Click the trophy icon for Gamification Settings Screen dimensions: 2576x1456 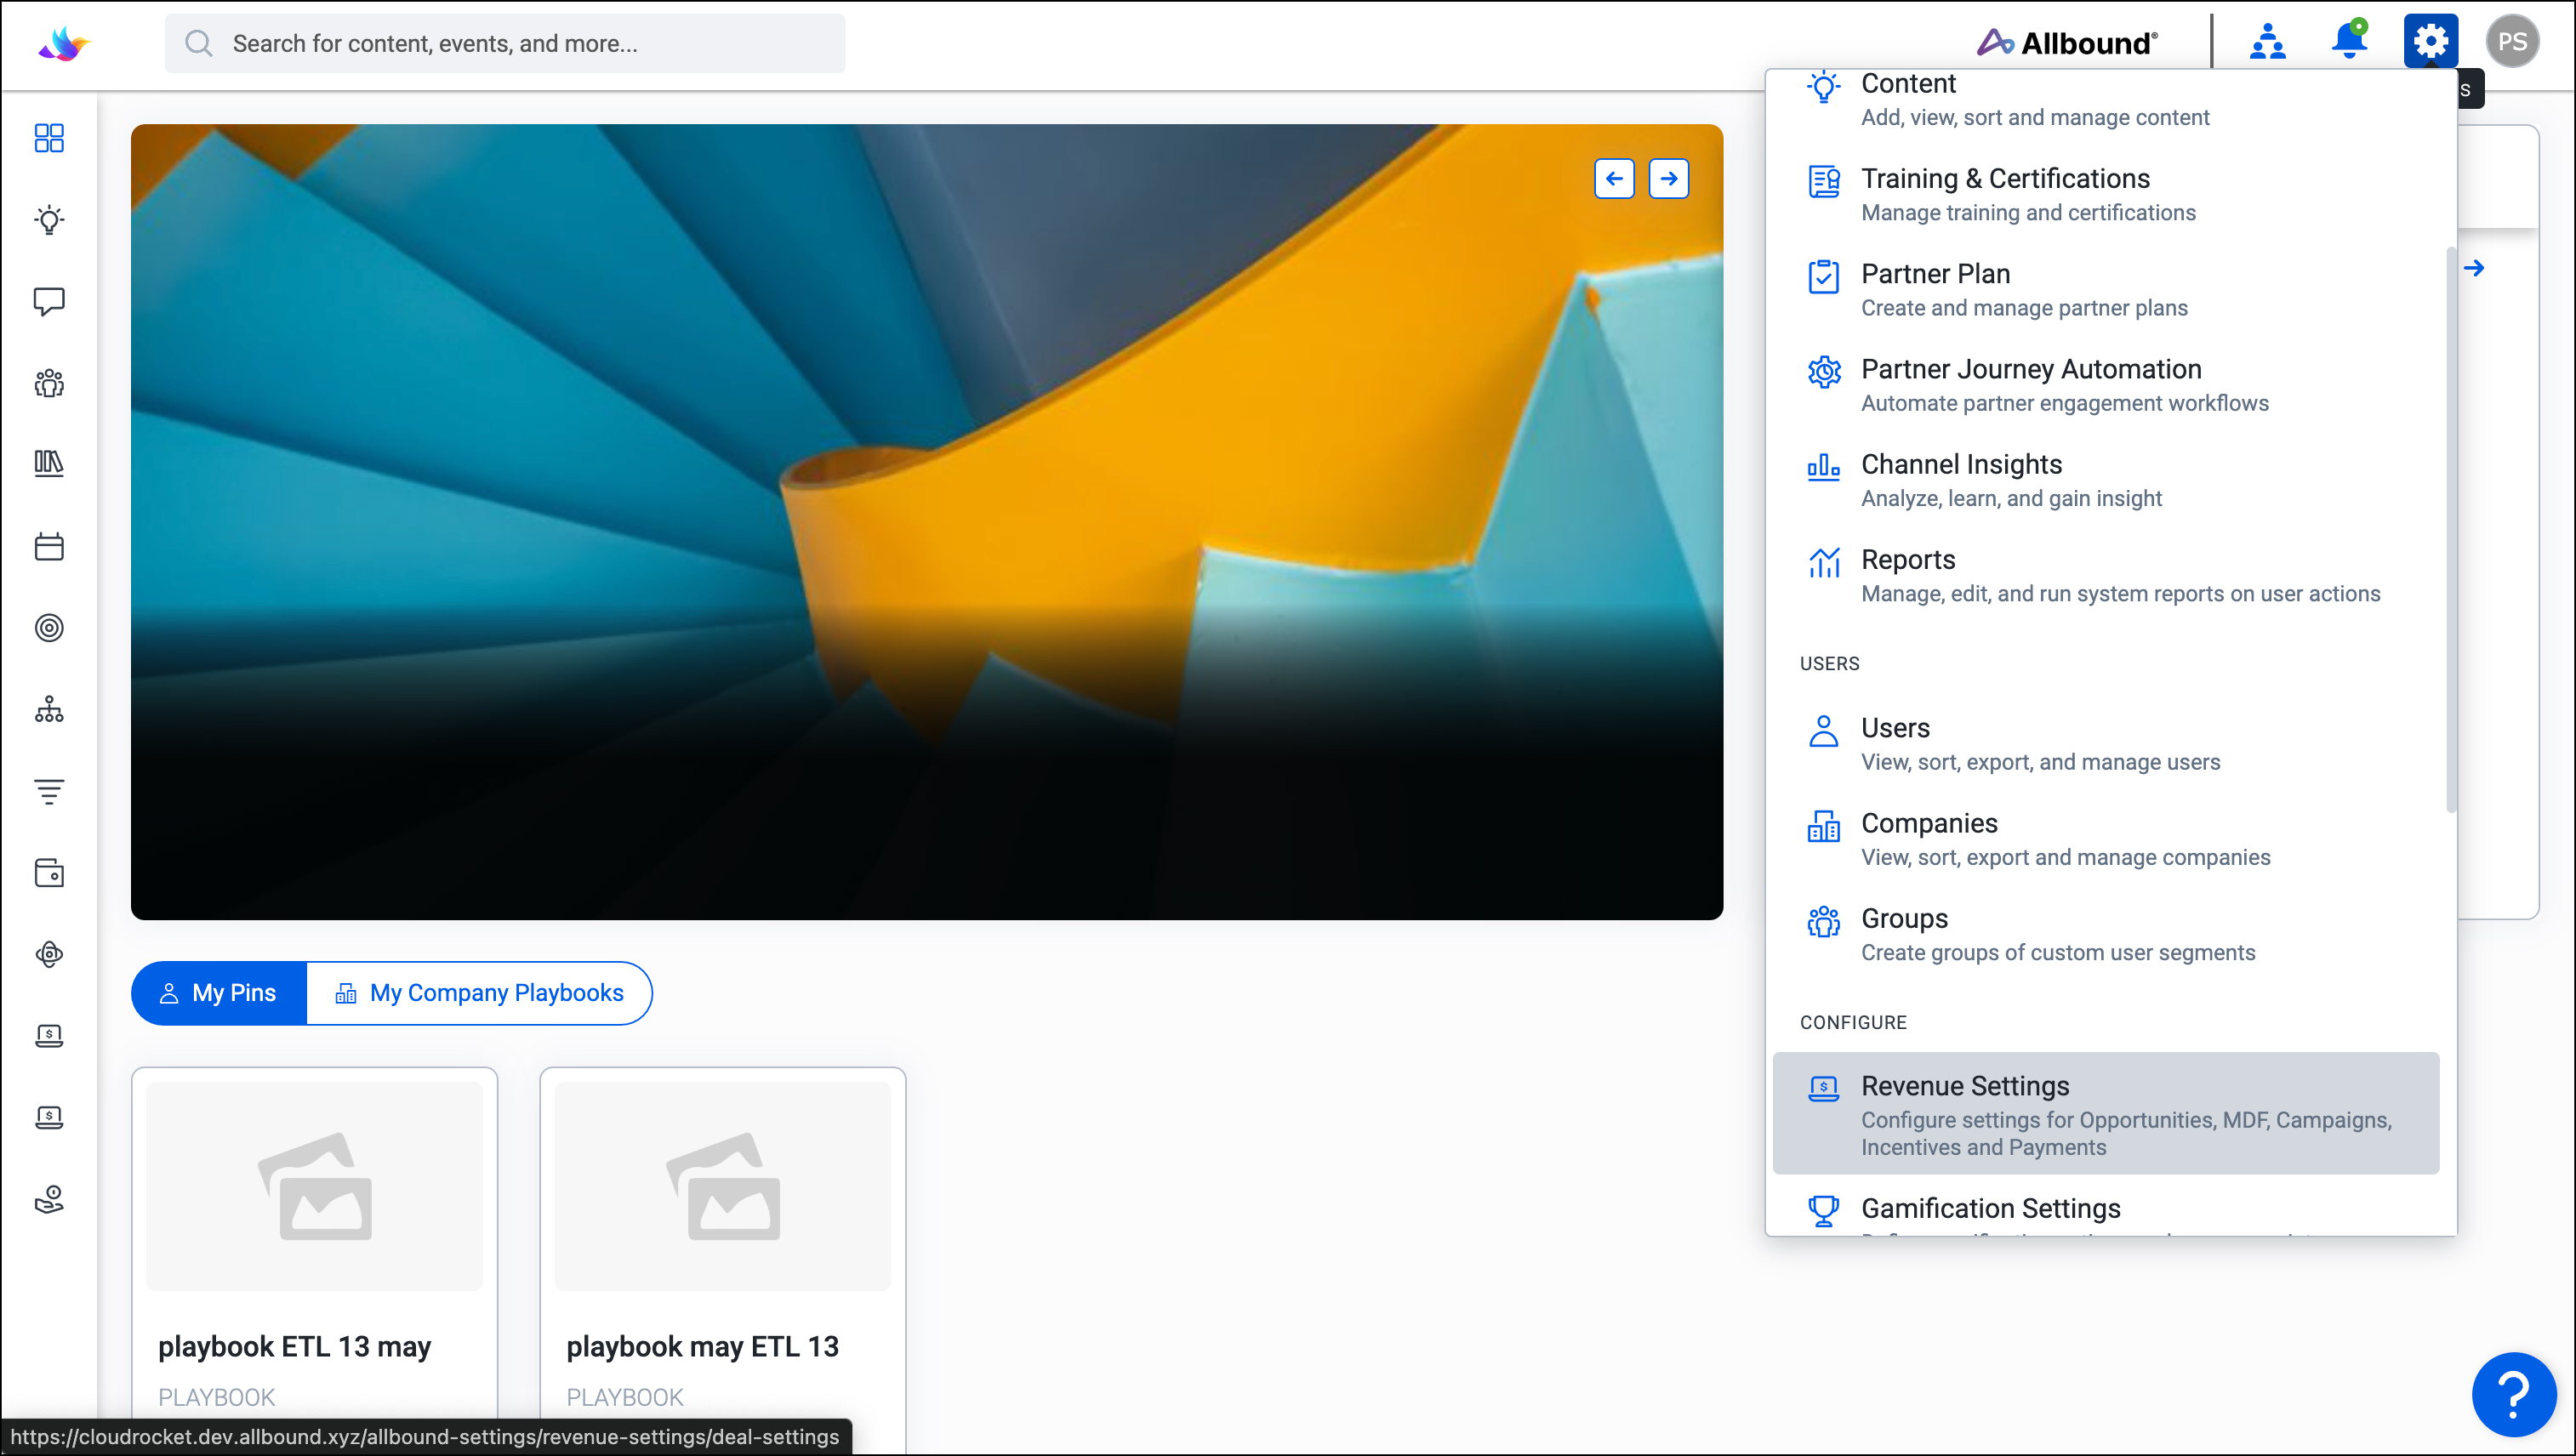tap(1823, 1210)
